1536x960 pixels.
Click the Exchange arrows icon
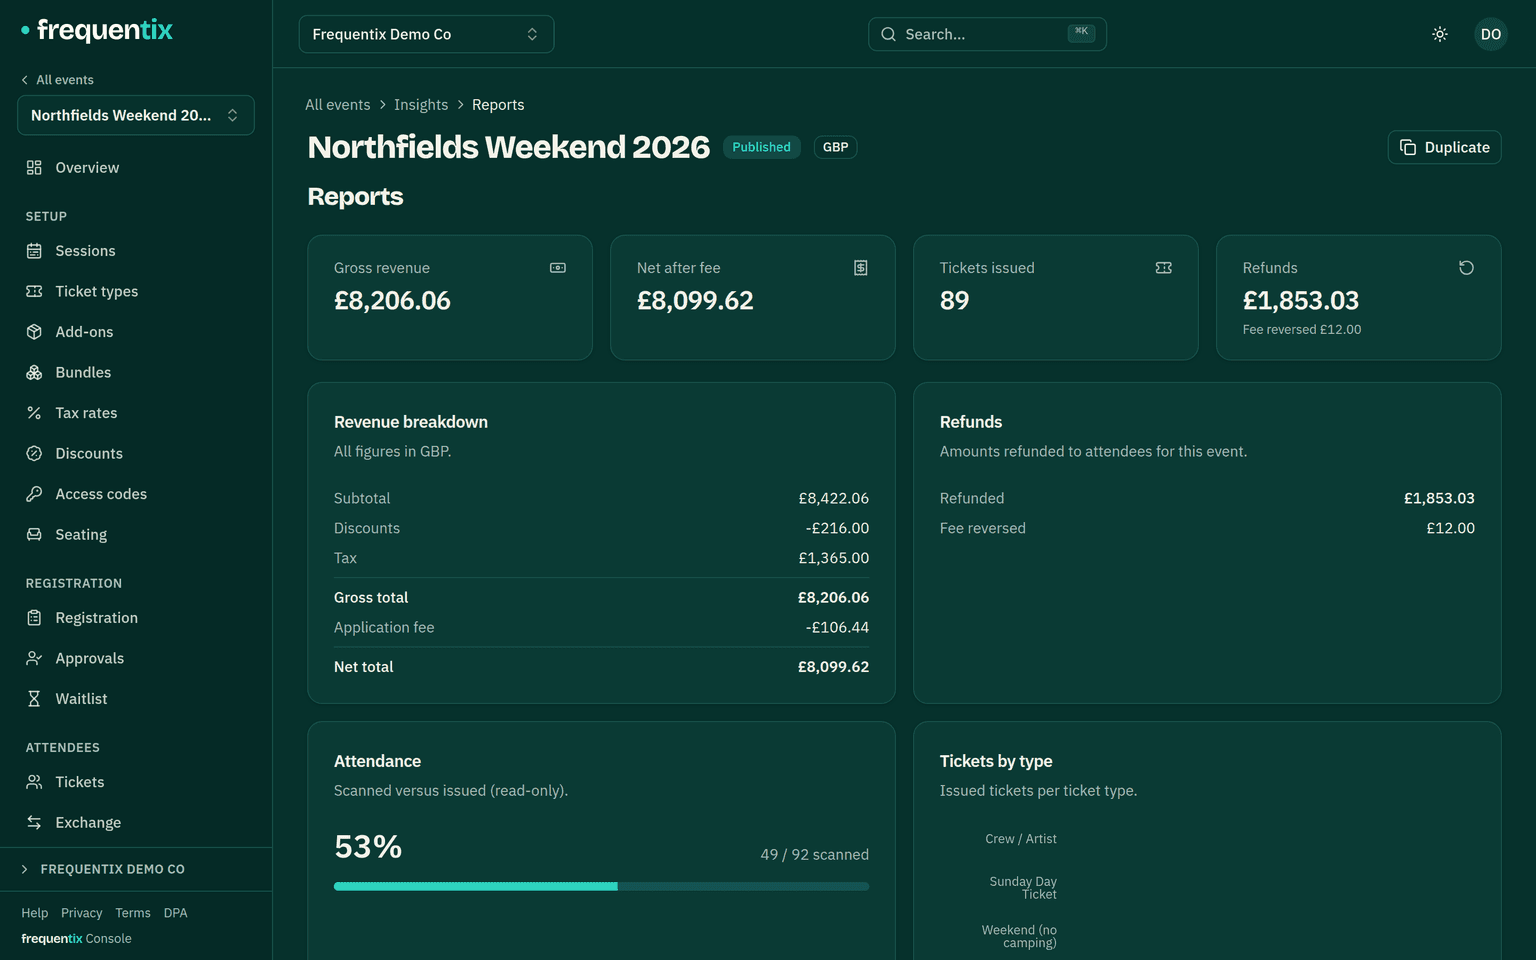[34, 822]
